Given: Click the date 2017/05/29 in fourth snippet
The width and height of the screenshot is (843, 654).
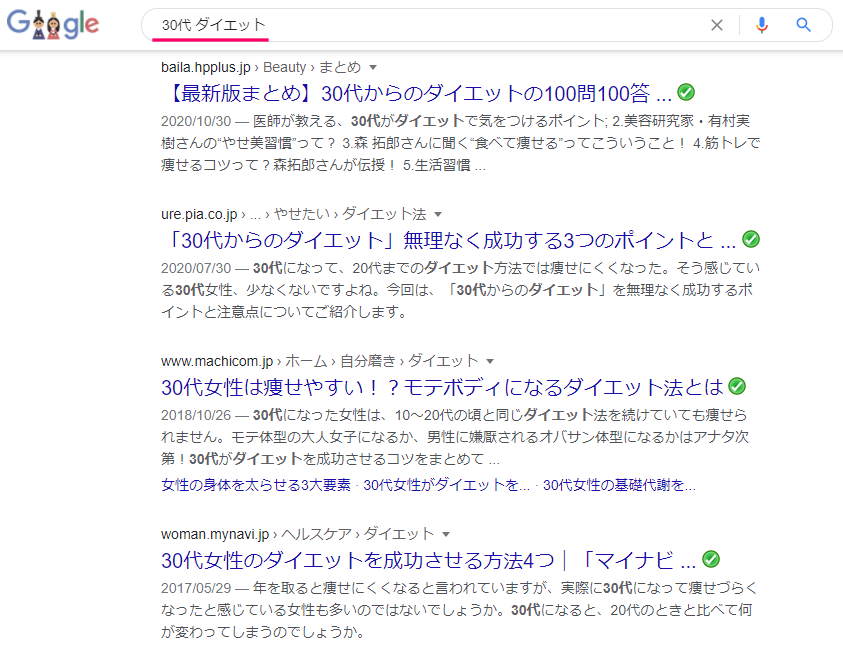Looking at the screenshot, I should click(196, 588).
